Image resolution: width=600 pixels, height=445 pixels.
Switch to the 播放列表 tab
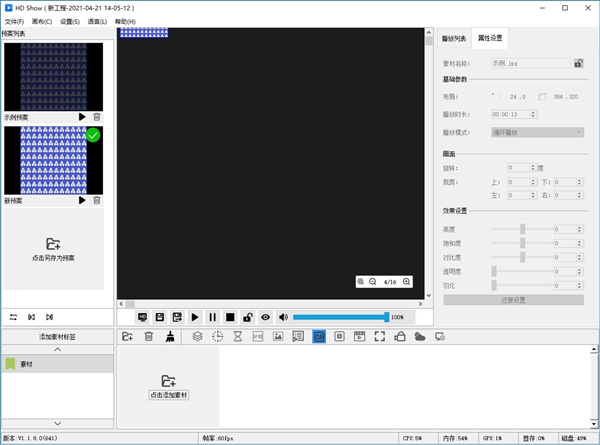pyautogui.click(x=454, y=38)
